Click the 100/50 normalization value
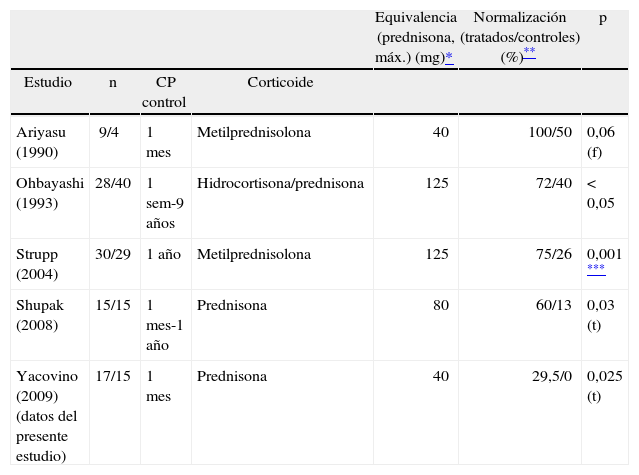 550,132
